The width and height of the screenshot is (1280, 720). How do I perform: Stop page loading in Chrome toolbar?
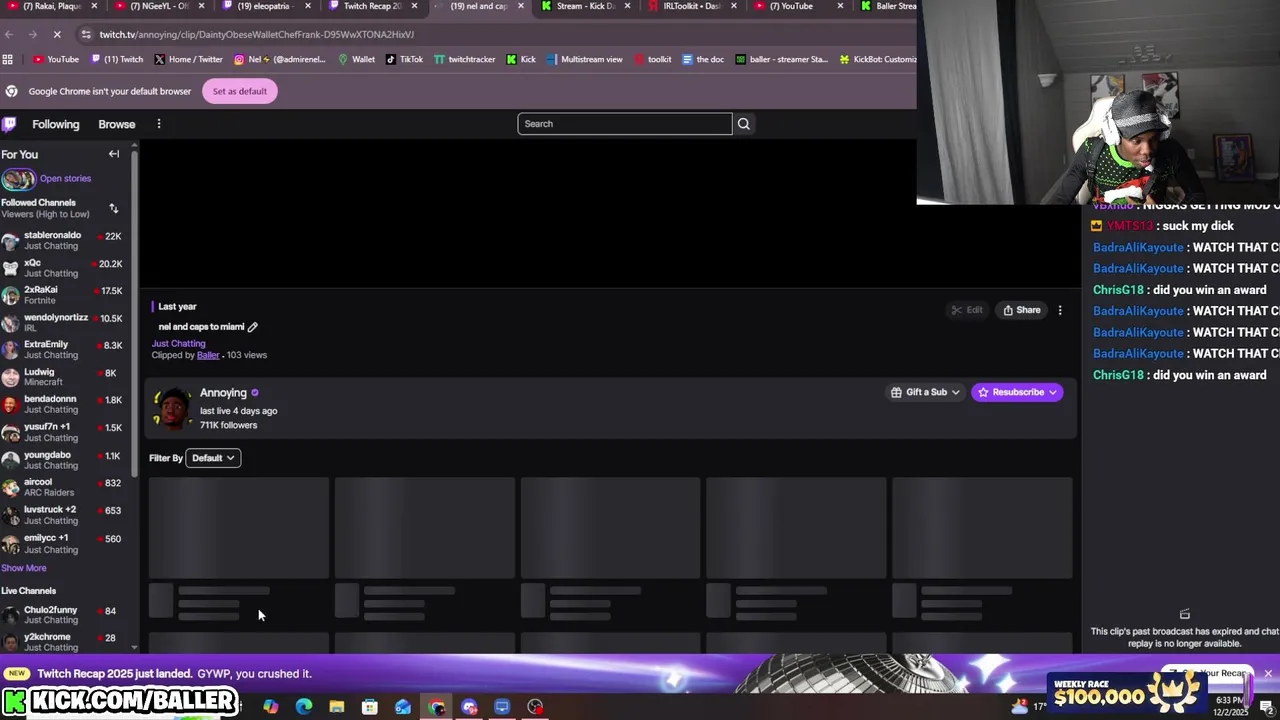pyautogui.click(x=57, y=34)
